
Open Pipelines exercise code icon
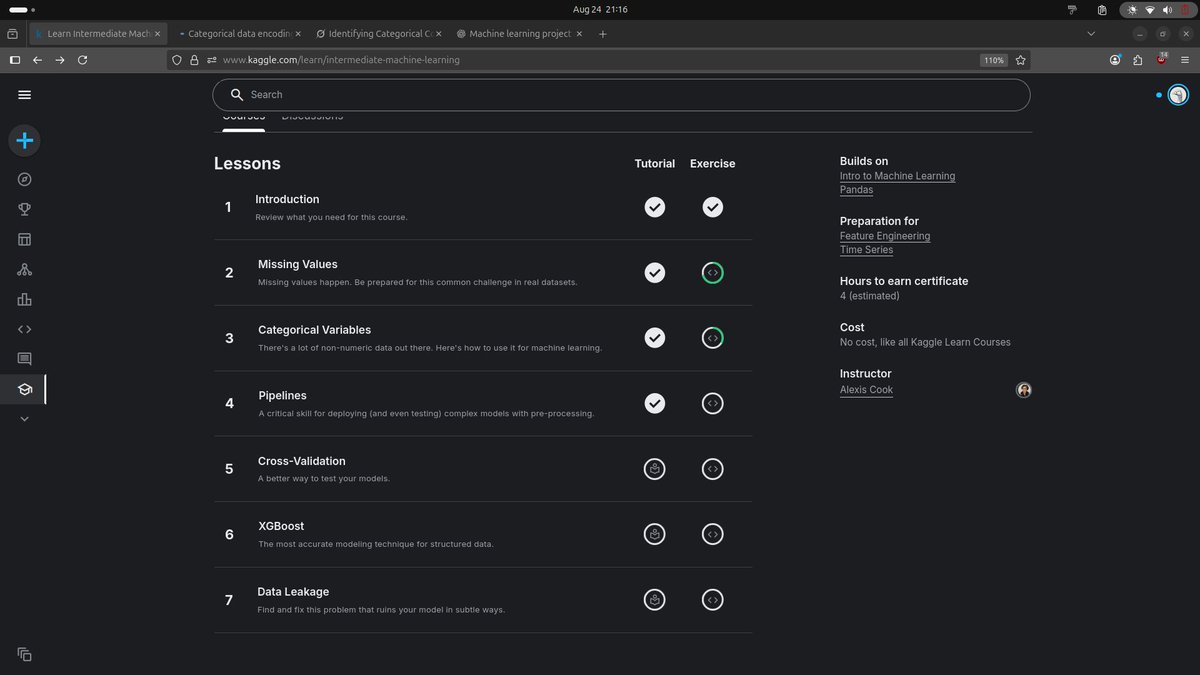[x=712, y=403]
